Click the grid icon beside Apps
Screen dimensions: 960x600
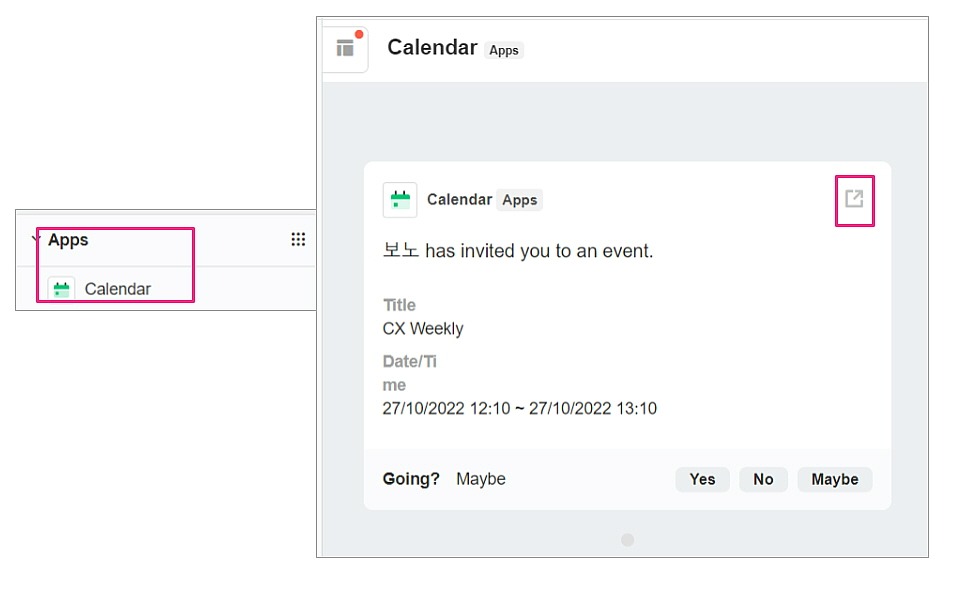[x=298, y=240]
